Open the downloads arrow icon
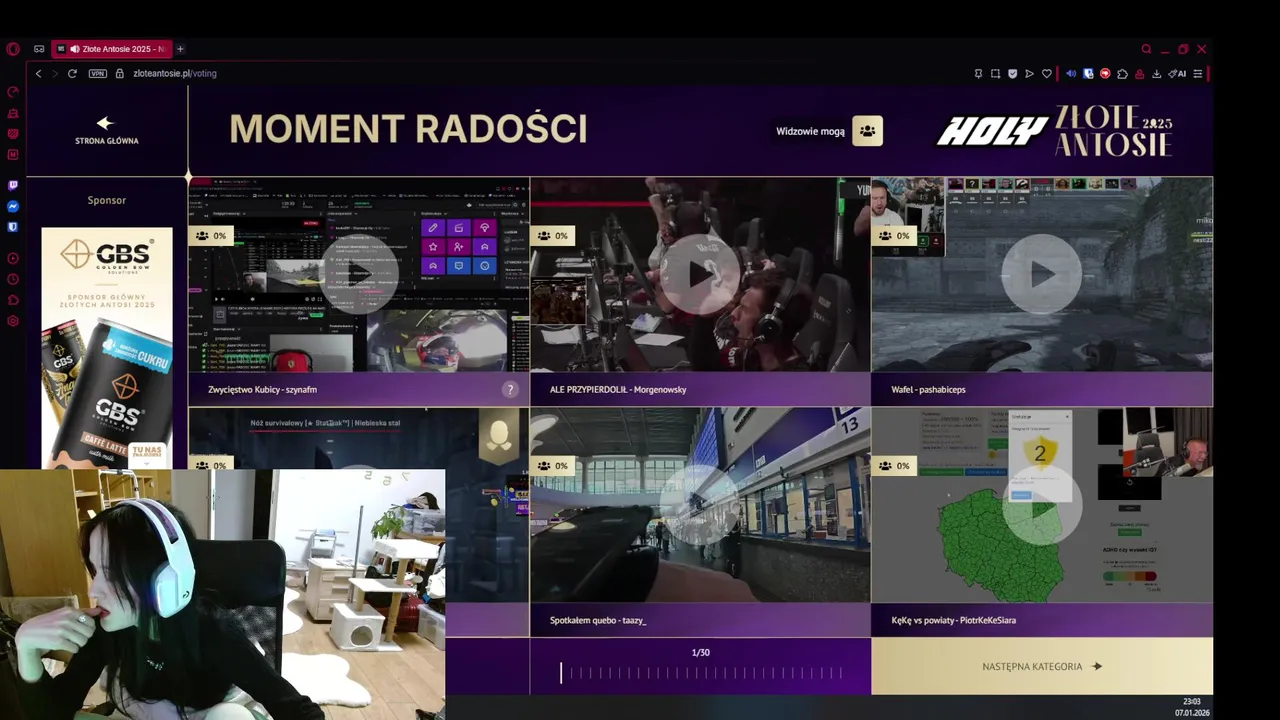 [x=1157, y=74]
